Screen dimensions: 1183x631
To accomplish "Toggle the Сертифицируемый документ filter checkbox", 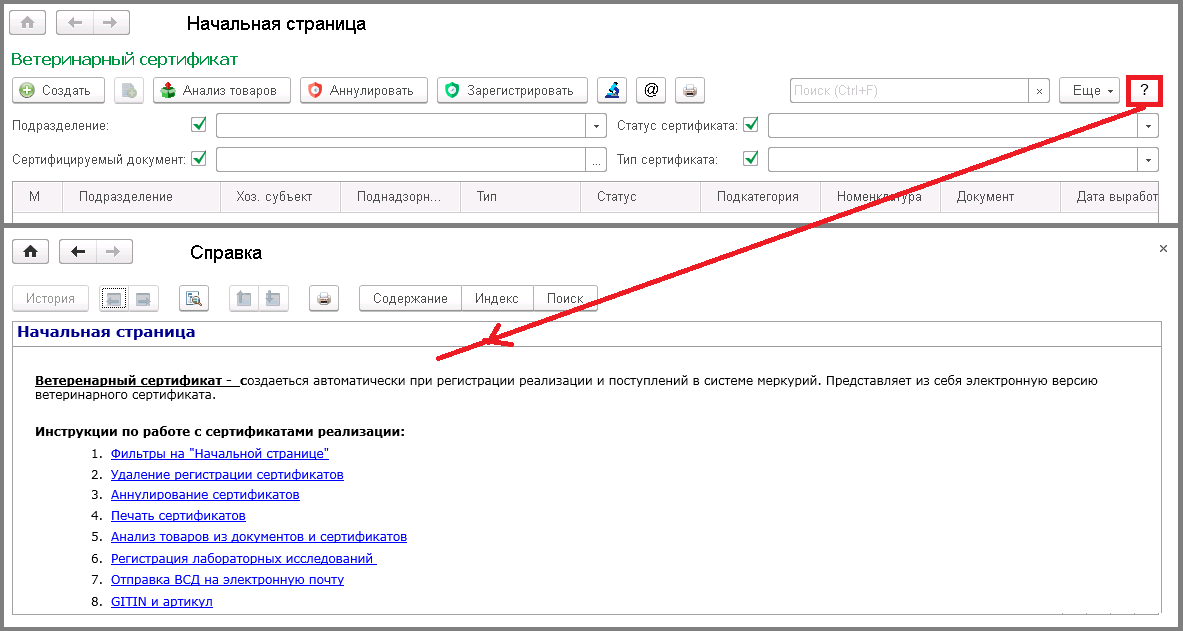I will point(199,159).
